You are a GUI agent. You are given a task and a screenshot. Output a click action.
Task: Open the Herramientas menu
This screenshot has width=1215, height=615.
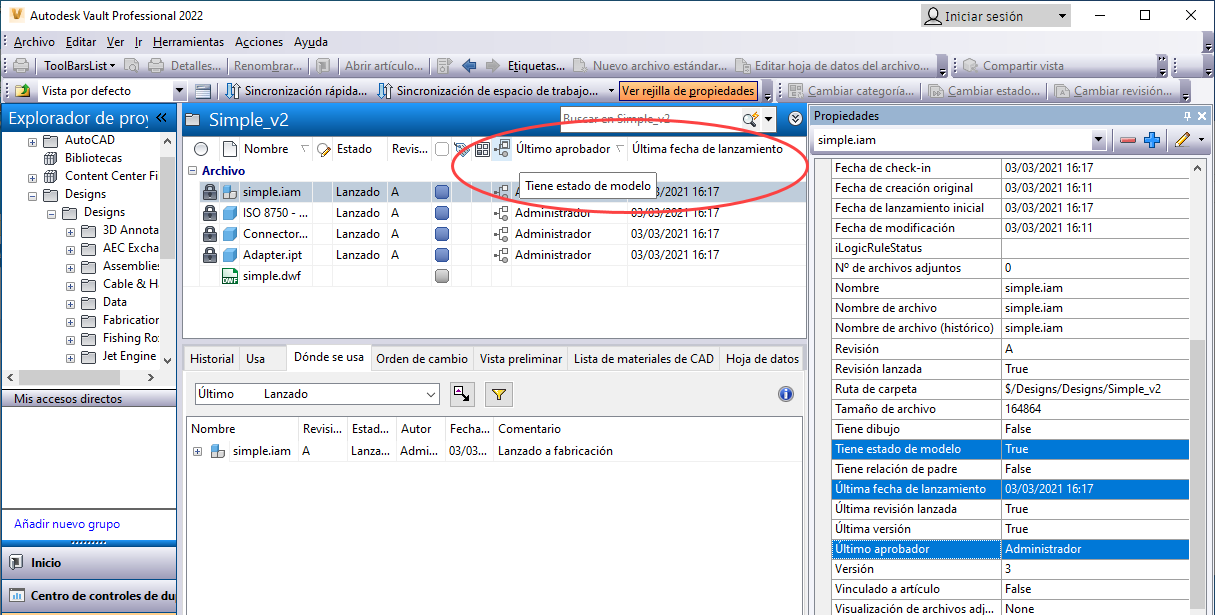(x=188, y=42)
